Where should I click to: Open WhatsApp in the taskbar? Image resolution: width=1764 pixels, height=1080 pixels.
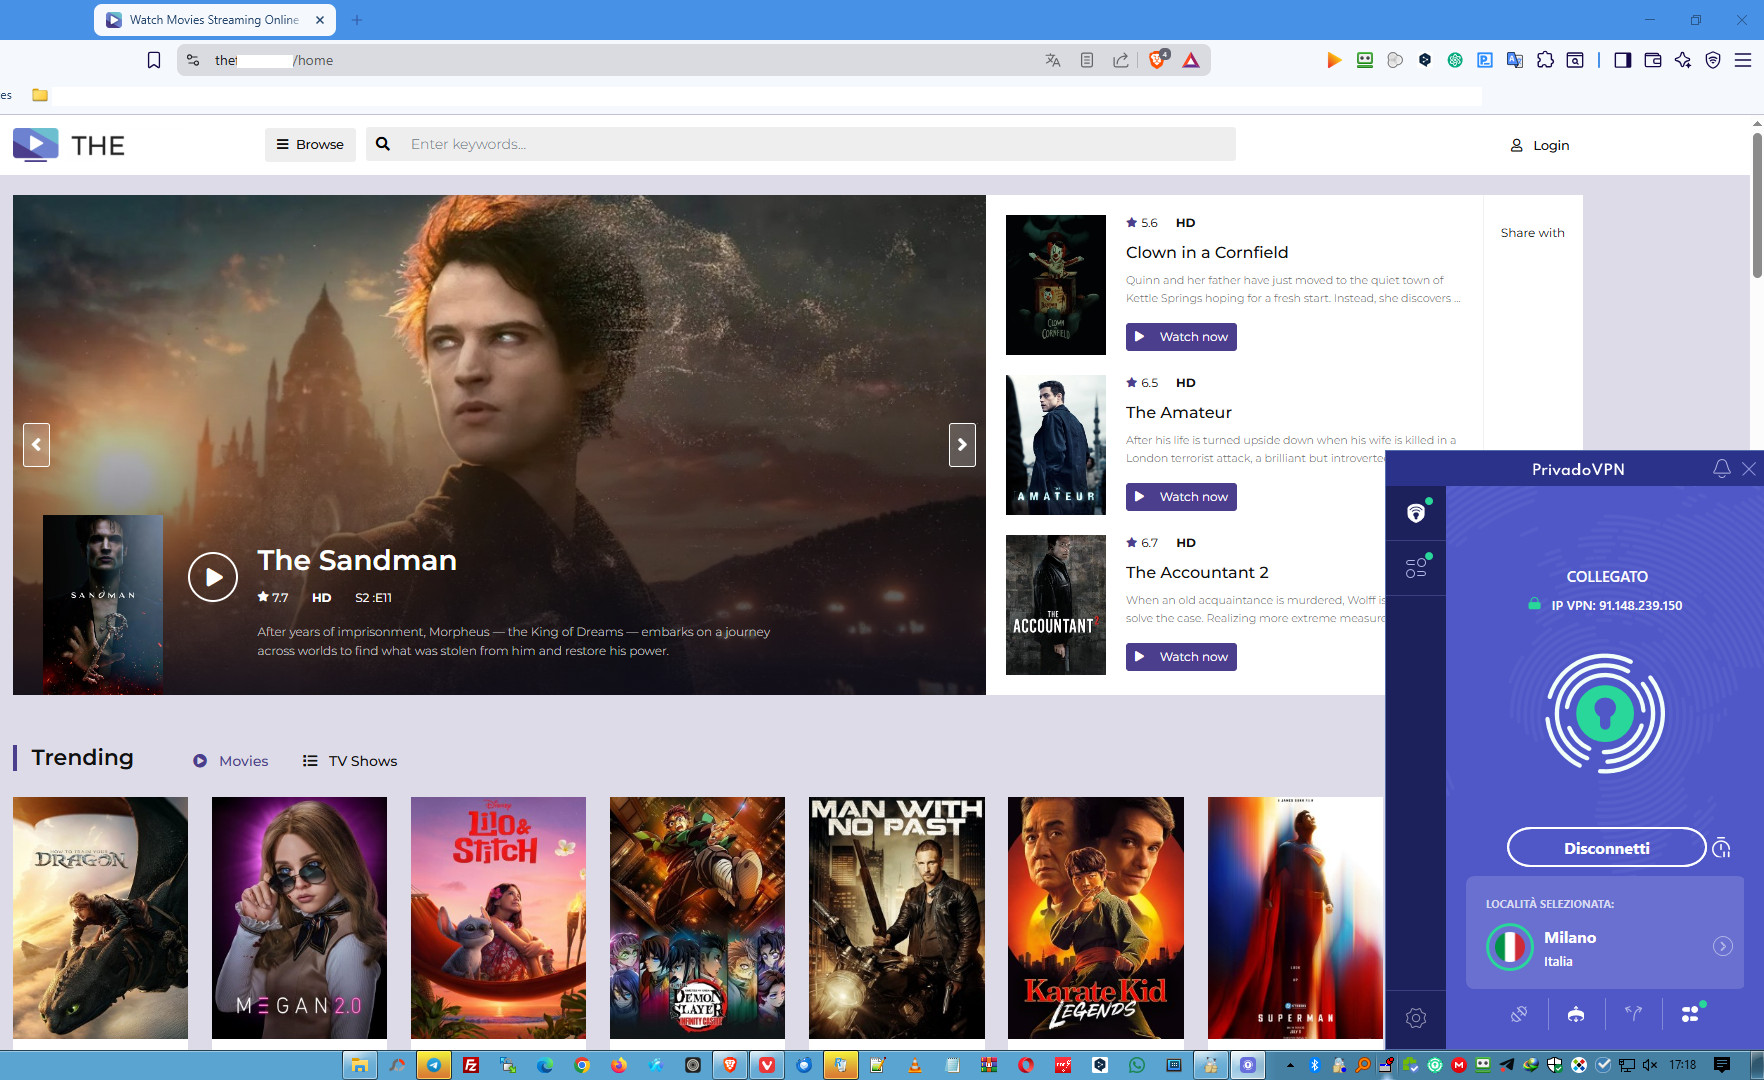click(1137, 1065)
